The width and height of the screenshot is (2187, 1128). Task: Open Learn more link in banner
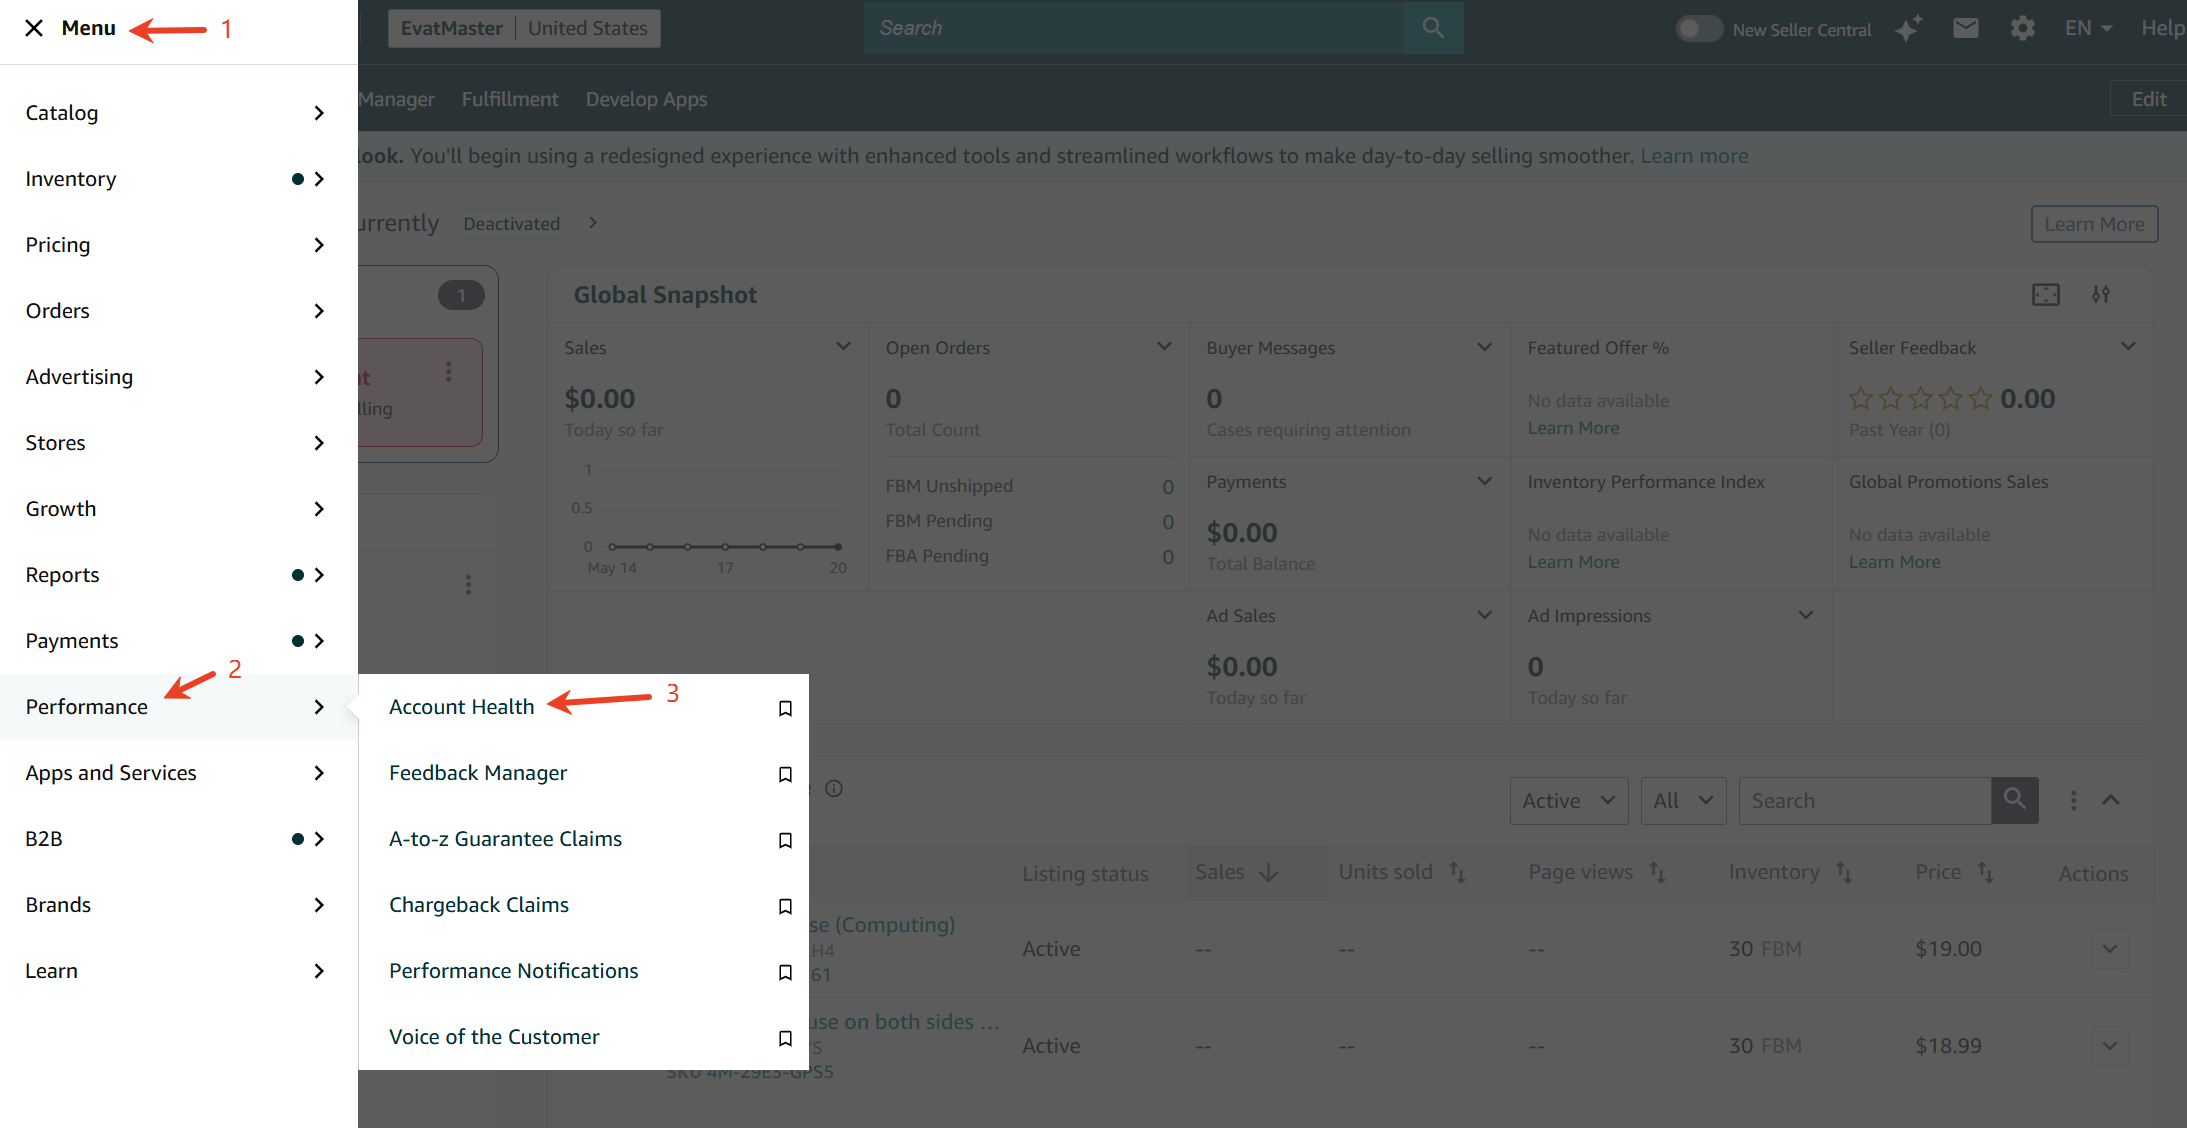[x=1694, y=156]
